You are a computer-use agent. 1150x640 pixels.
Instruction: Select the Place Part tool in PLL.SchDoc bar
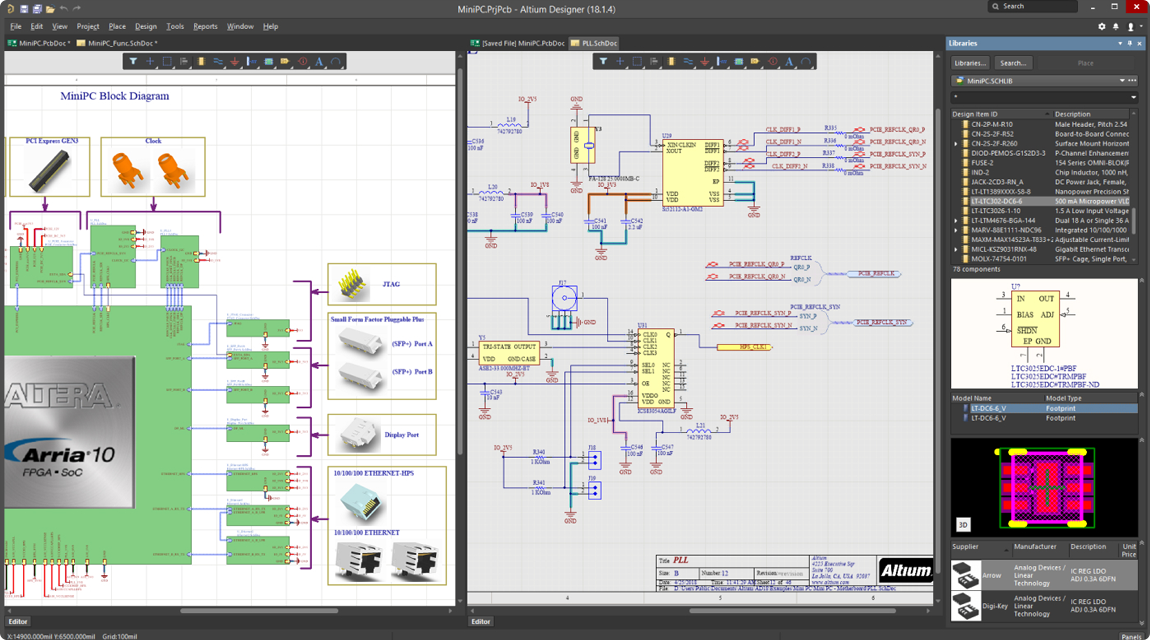coord(670,62)
